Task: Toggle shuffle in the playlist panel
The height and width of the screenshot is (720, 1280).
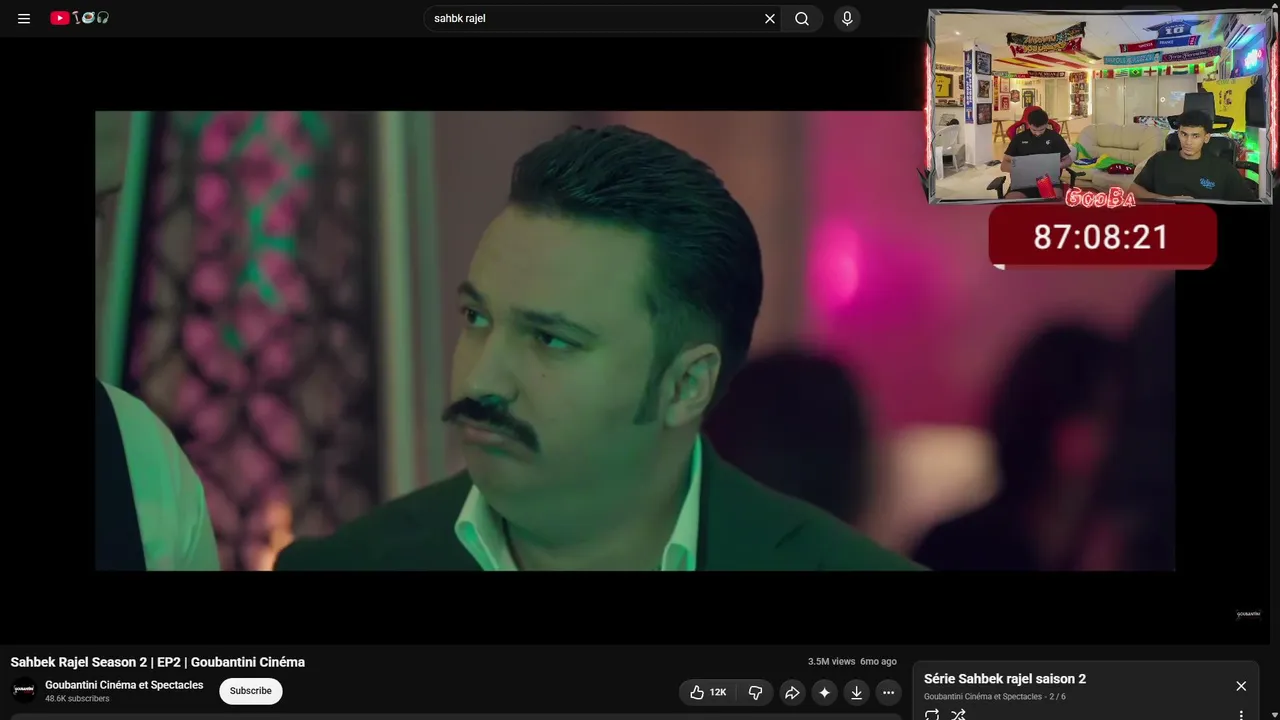Action: click(958, 714)
